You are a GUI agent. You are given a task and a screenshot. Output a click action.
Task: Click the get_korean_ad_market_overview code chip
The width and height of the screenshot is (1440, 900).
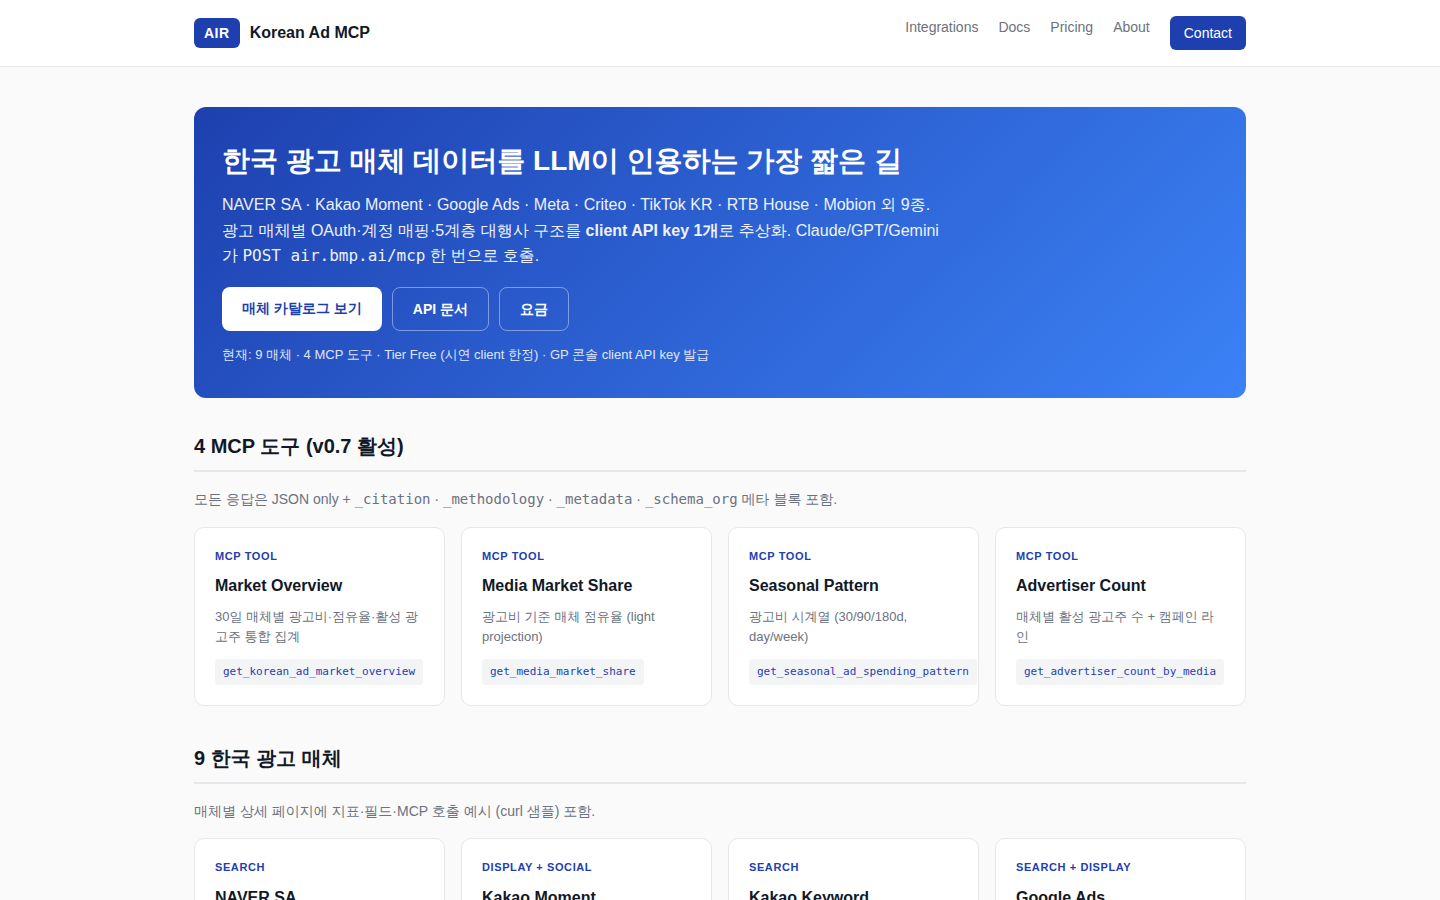[319, 672]
